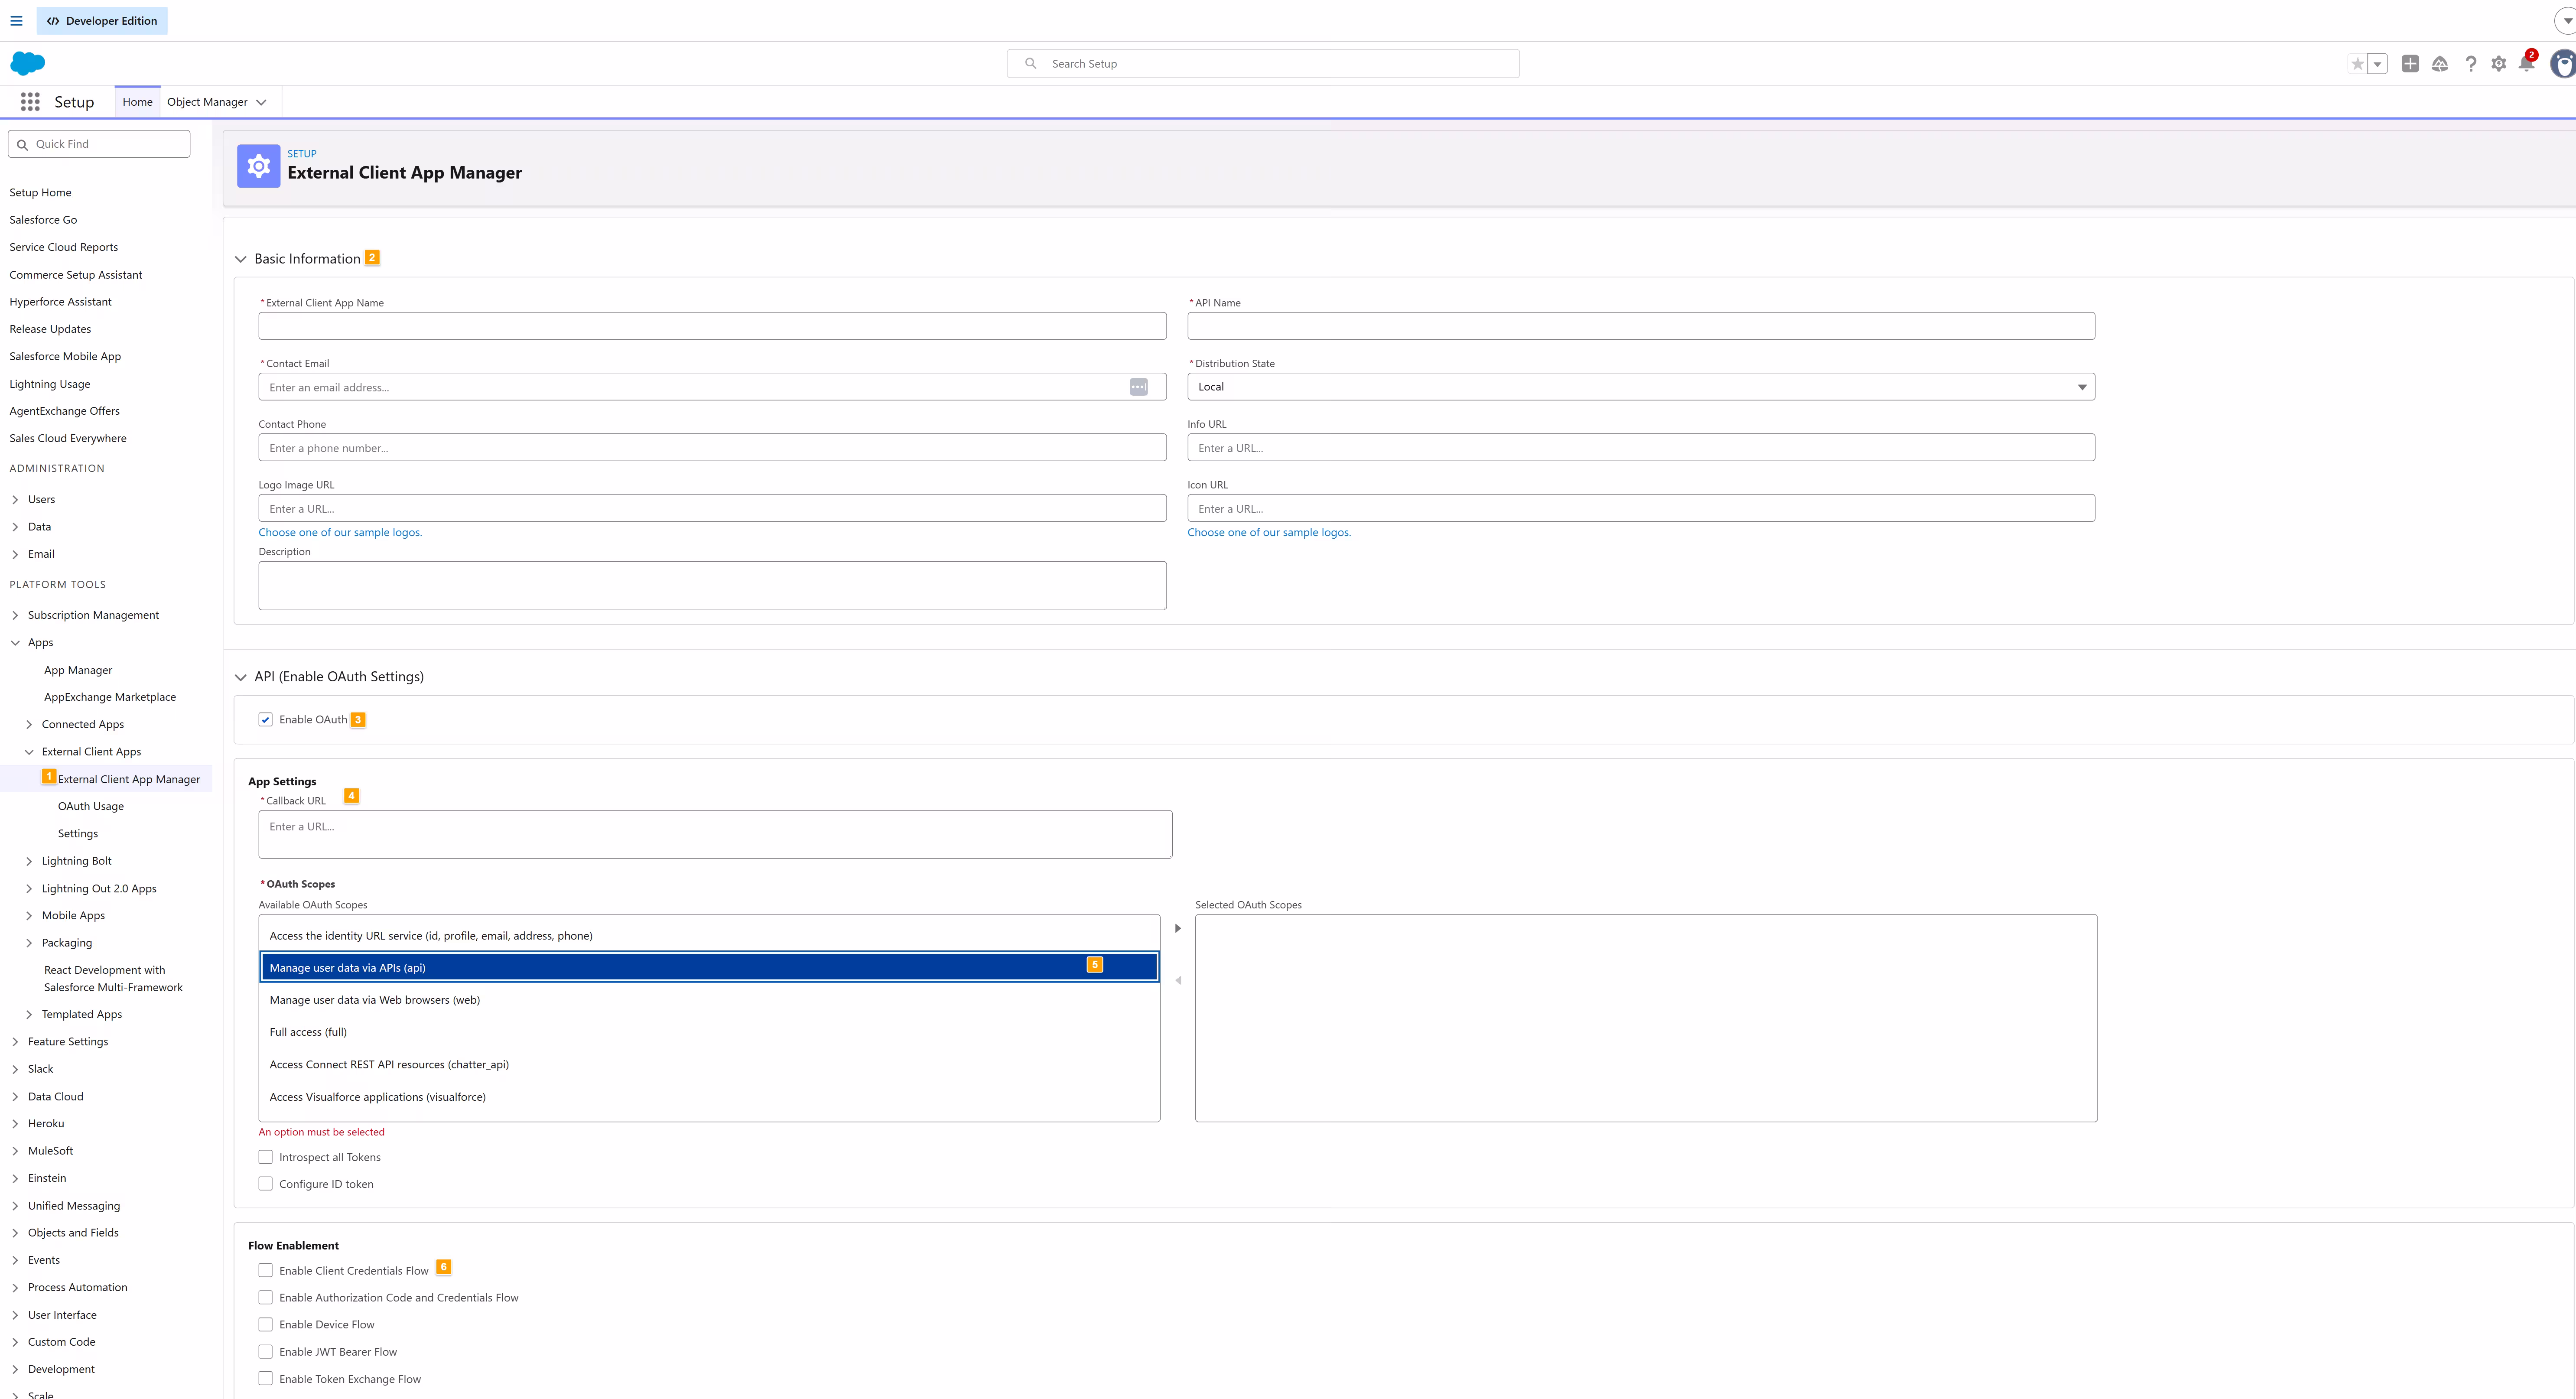Image resolution: width=2576 pixels, height=1399 pixels.
Task: Click the favorites star icon
Action: (x=2358, y=64)
